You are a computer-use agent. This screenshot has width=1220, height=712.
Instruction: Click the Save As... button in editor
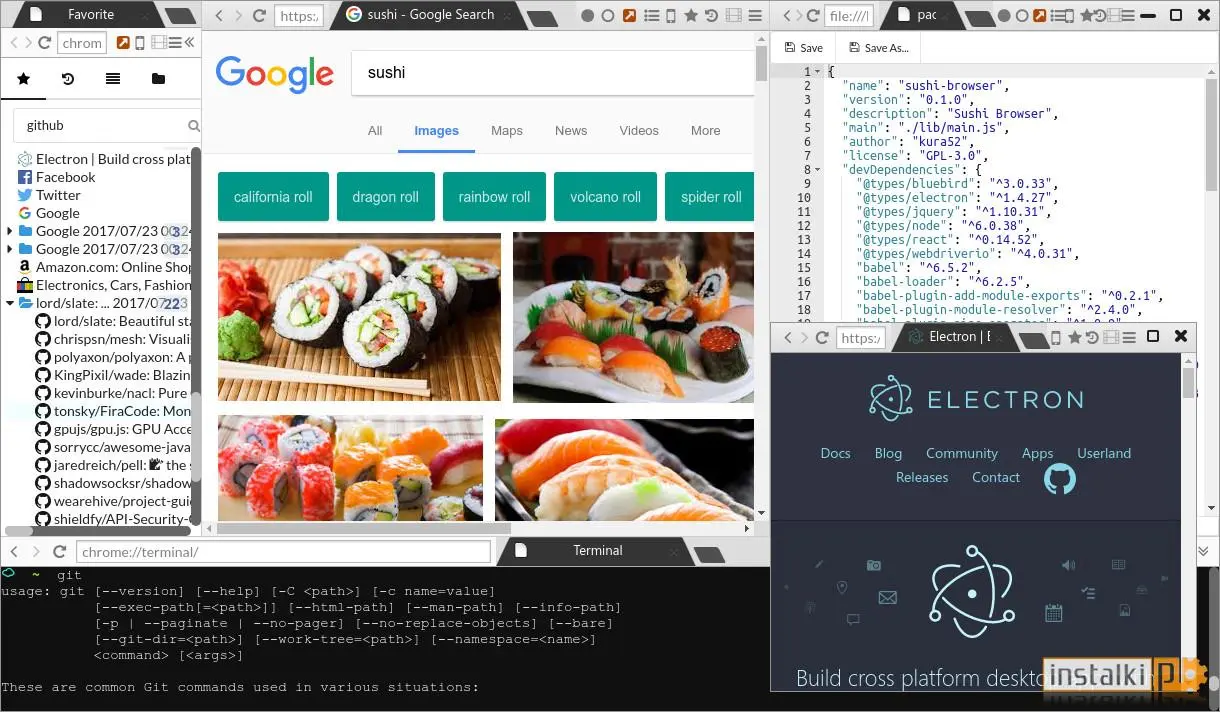pos(880,48)
